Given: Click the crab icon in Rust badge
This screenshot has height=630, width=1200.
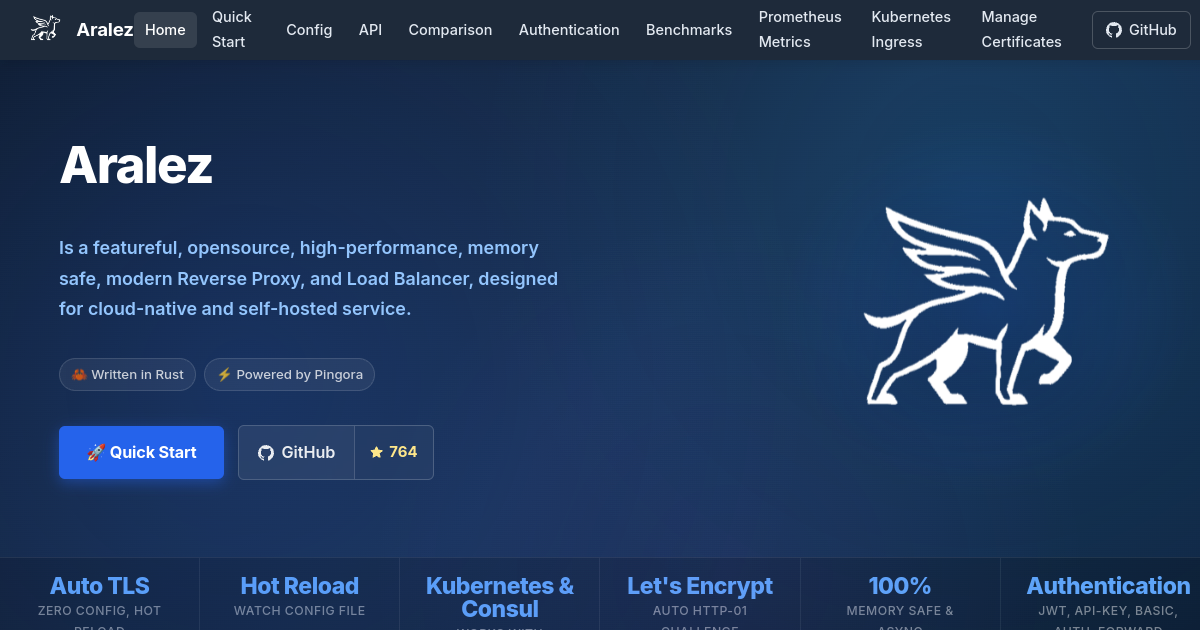Looking at the screenshot, I should 79,375.
